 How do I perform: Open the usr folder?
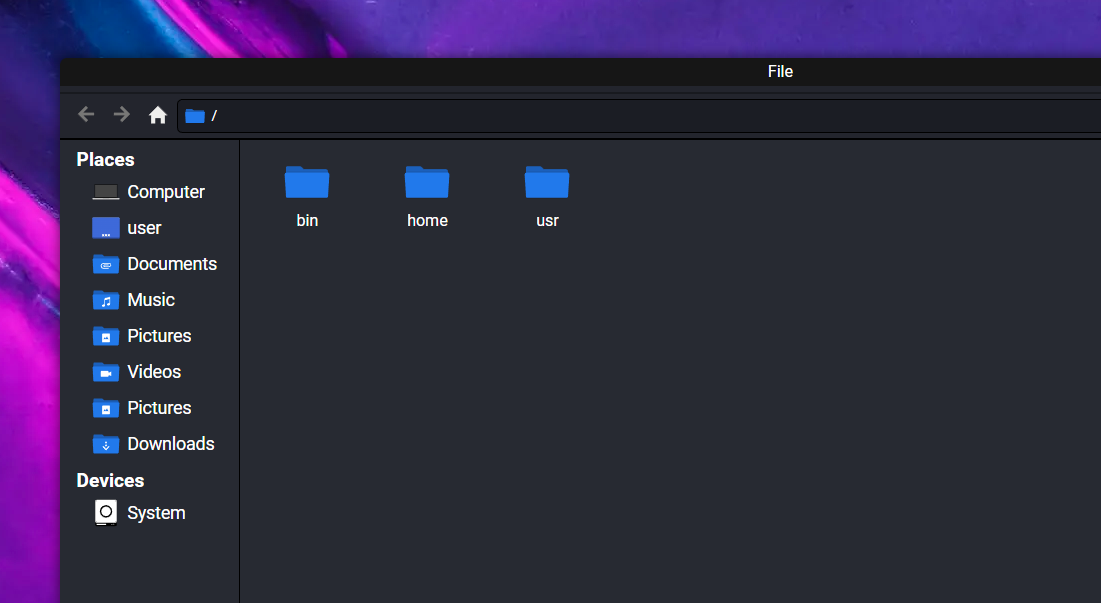[547, 183]
